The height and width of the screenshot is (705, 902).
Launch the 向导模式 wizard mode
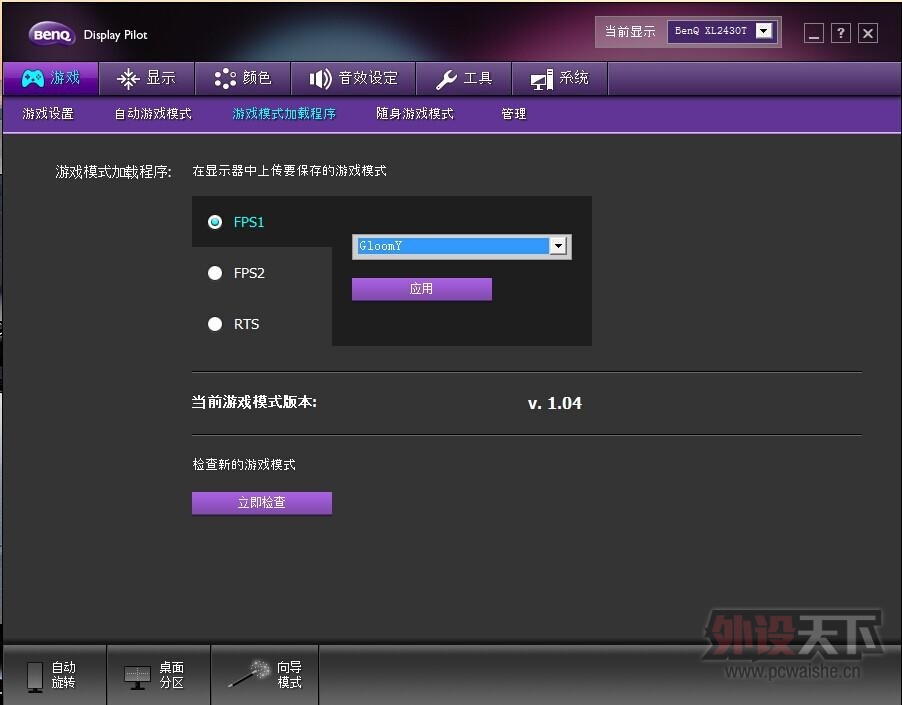(265, 675)
